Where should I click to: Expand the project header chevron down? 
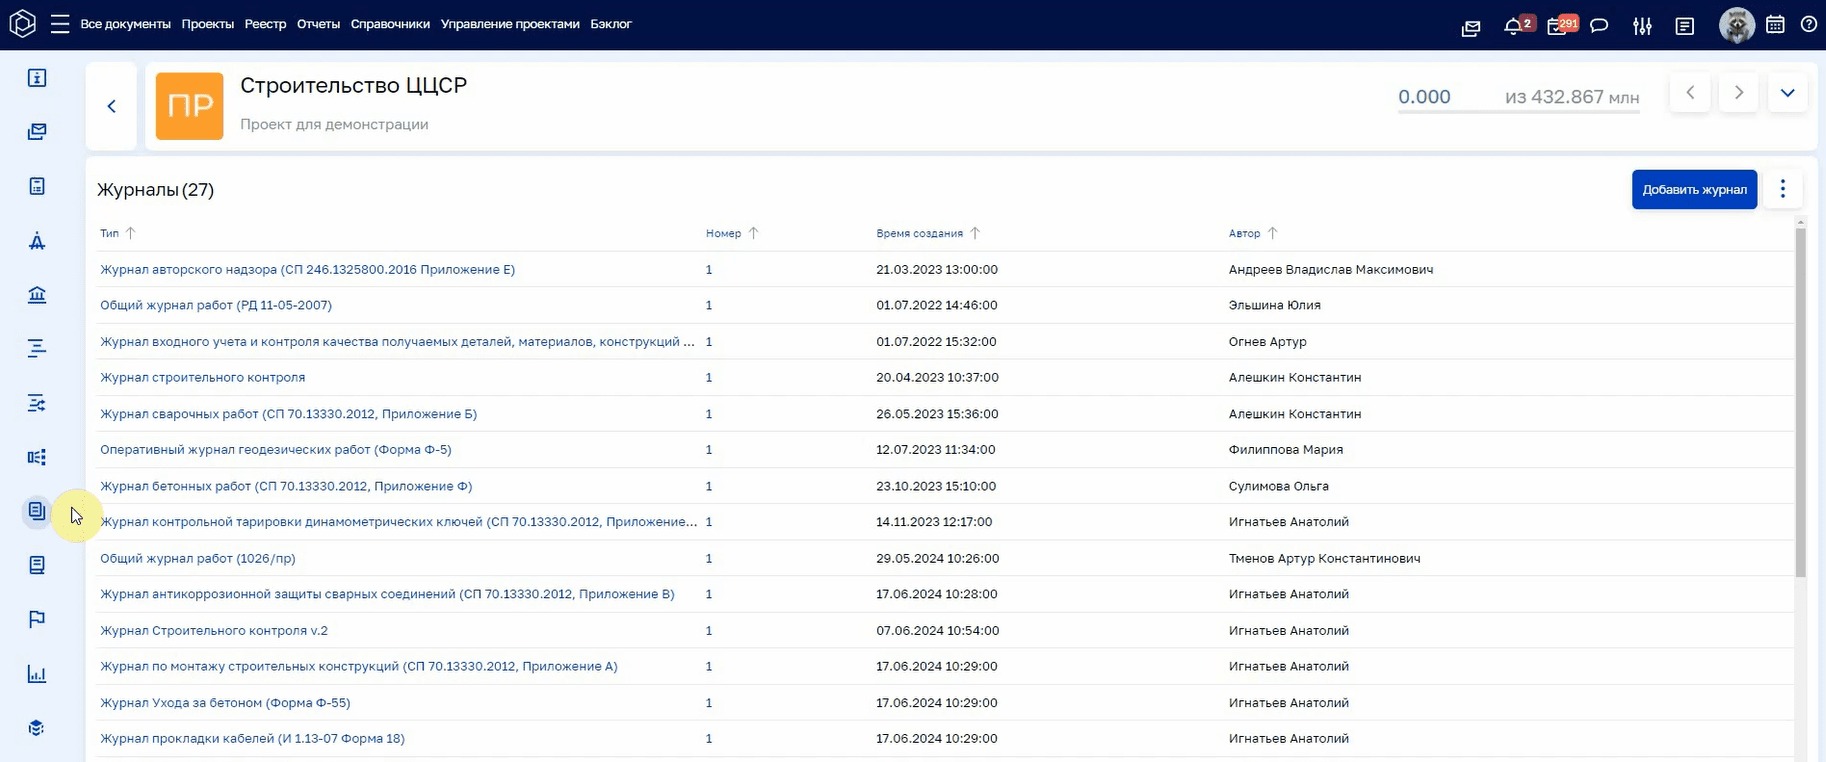[x=1787, y=93]
